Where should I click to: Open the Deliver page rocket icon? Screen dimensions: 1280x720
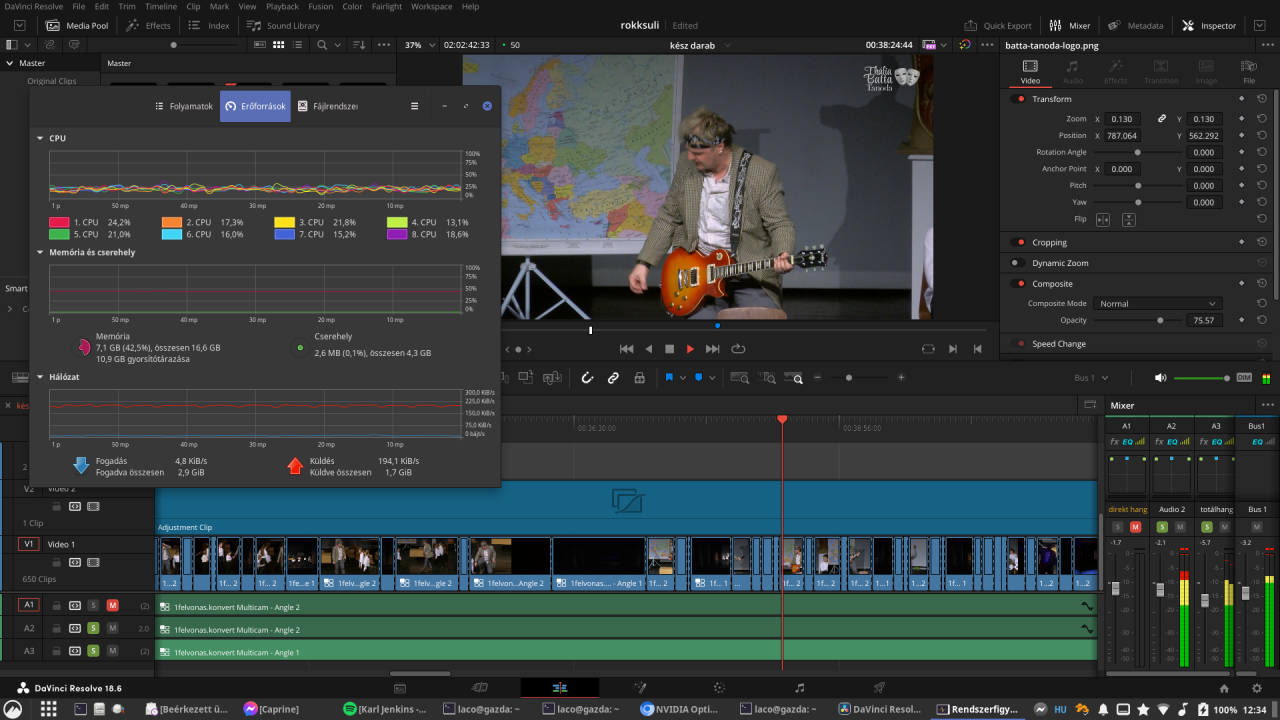point(879,688)
